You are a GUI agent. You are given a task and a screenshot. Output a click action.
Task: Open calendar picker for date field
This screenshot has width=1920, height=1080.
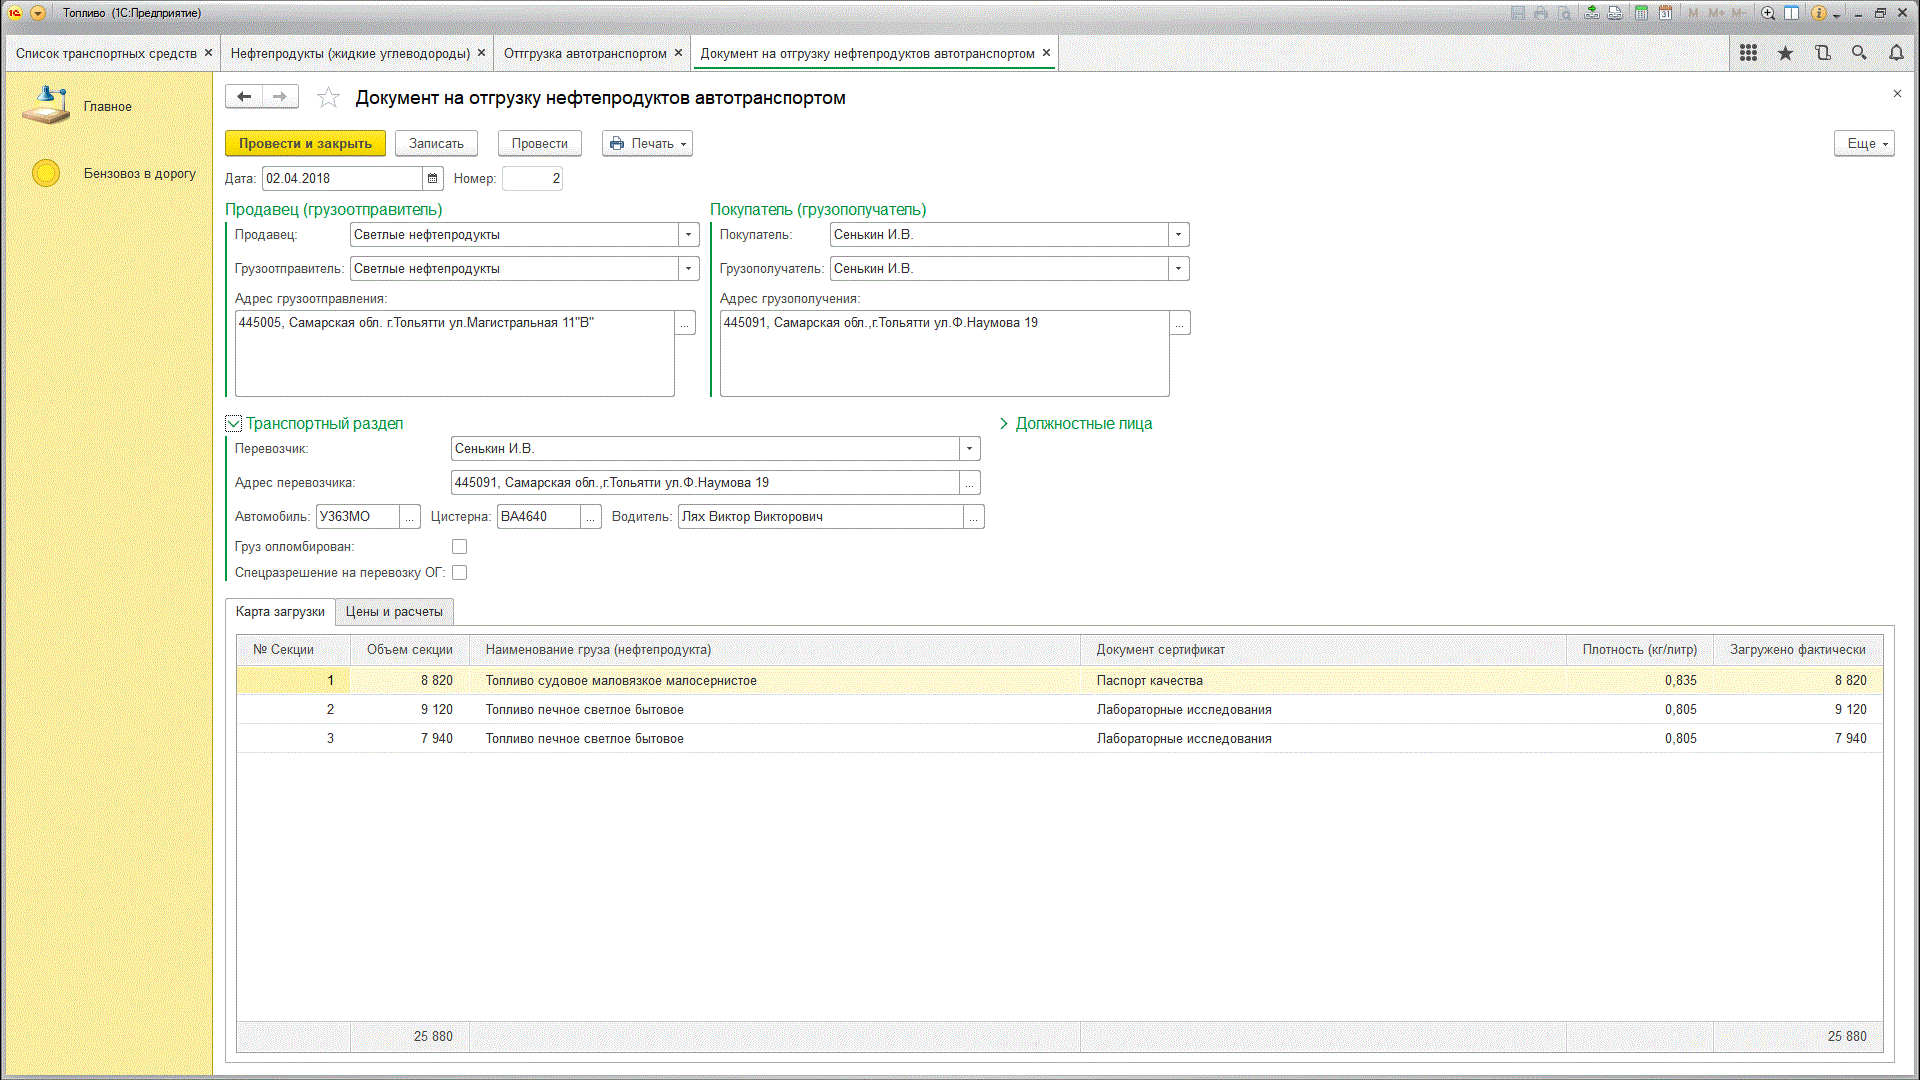(x=433, y=179)
